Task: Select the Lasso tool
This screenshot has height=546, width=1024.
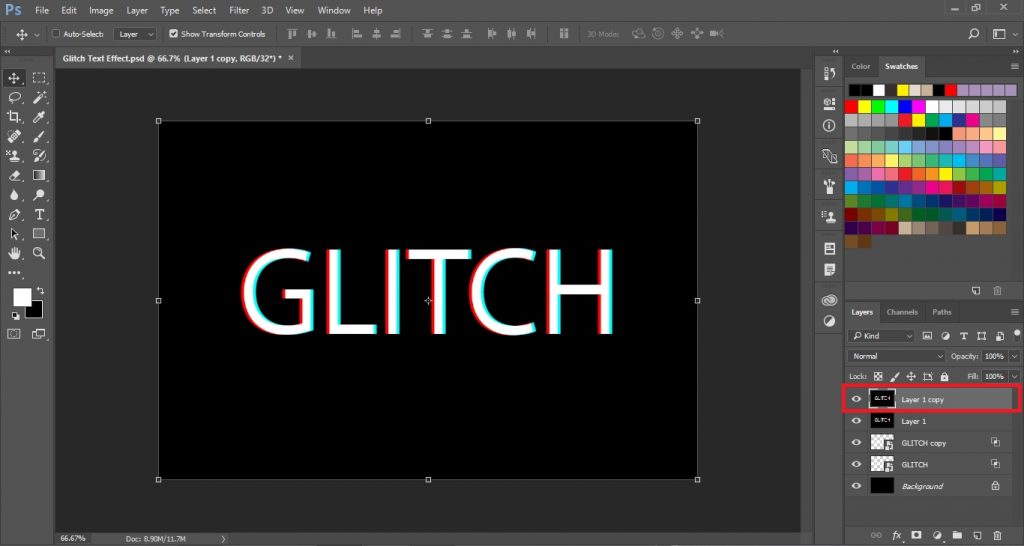Action: 14,98
